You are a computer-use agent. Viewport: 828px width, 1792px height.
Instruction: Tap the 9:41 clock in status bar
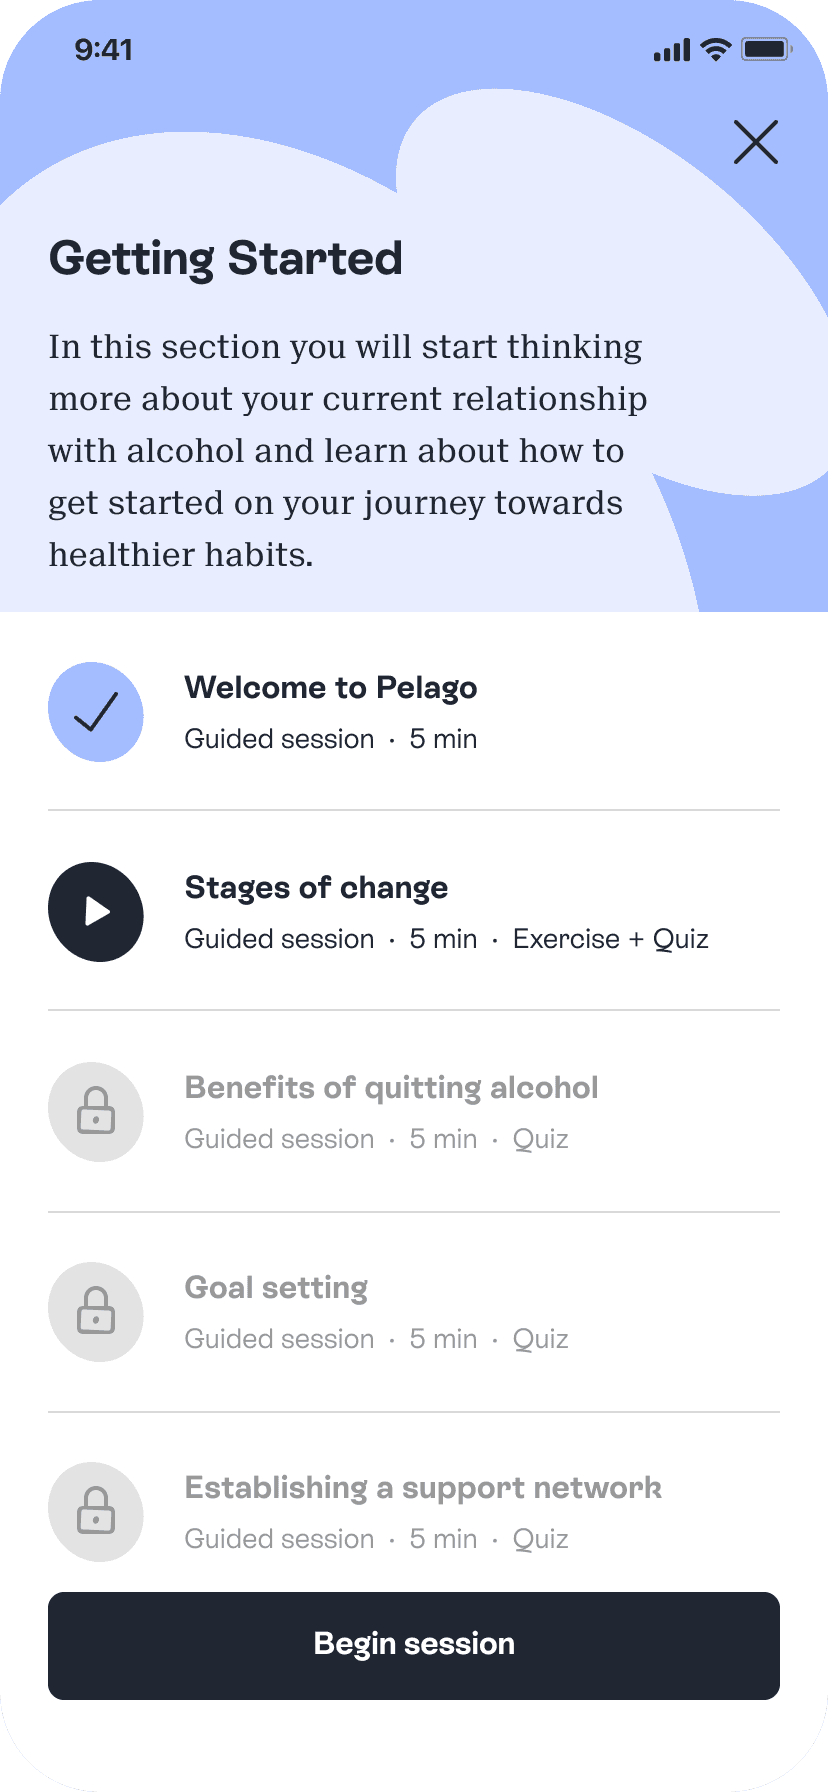[x=104, y=50]
